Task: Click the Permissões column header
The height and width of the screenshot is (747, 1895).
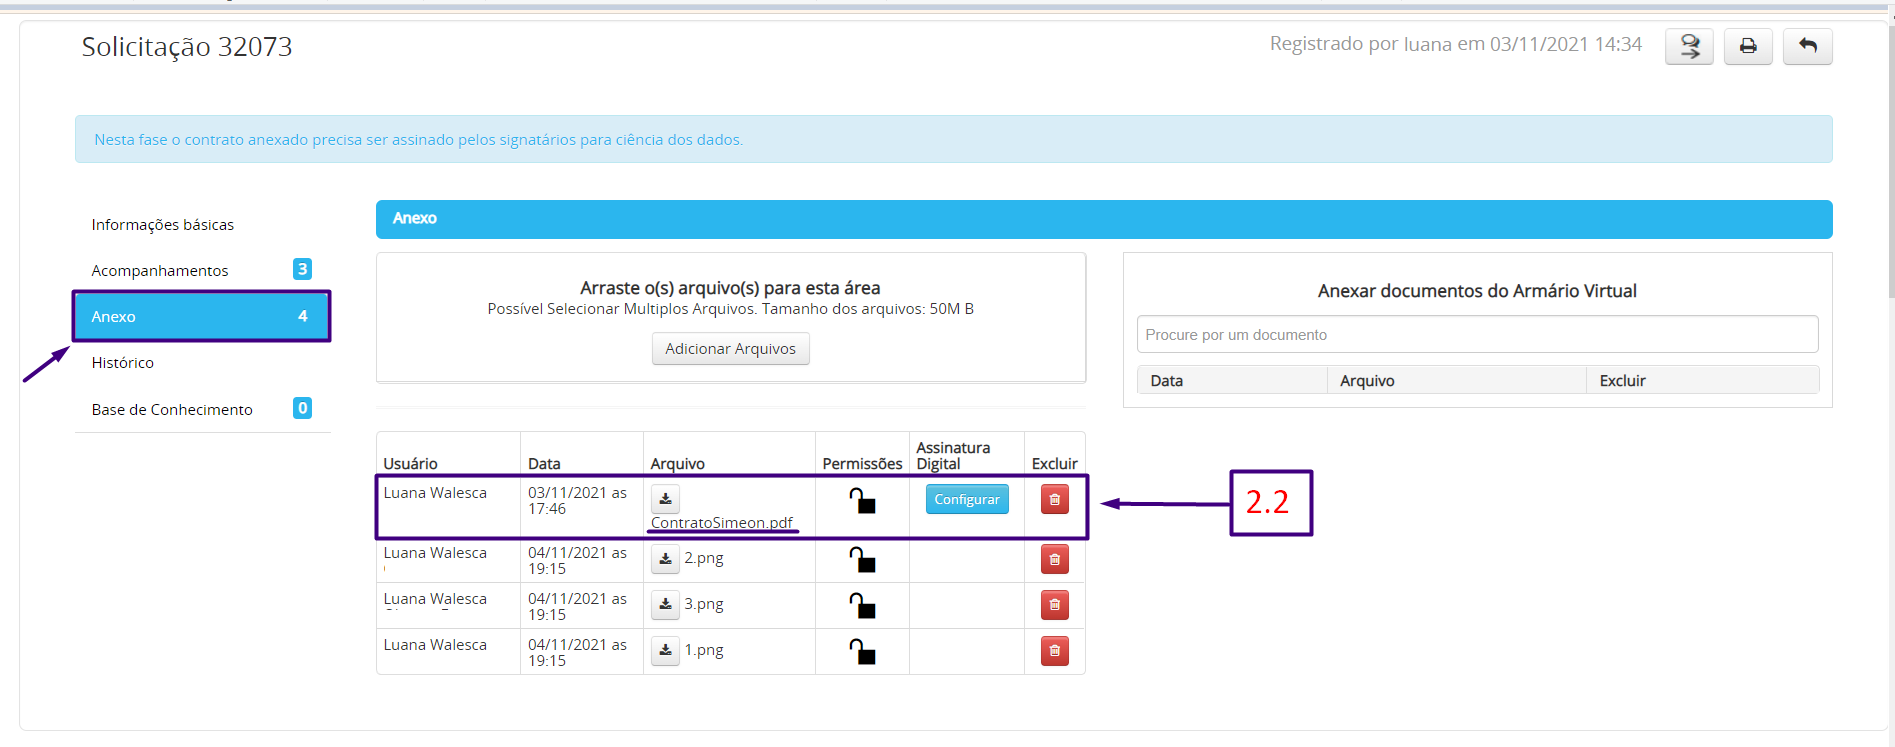Action: 862,464
